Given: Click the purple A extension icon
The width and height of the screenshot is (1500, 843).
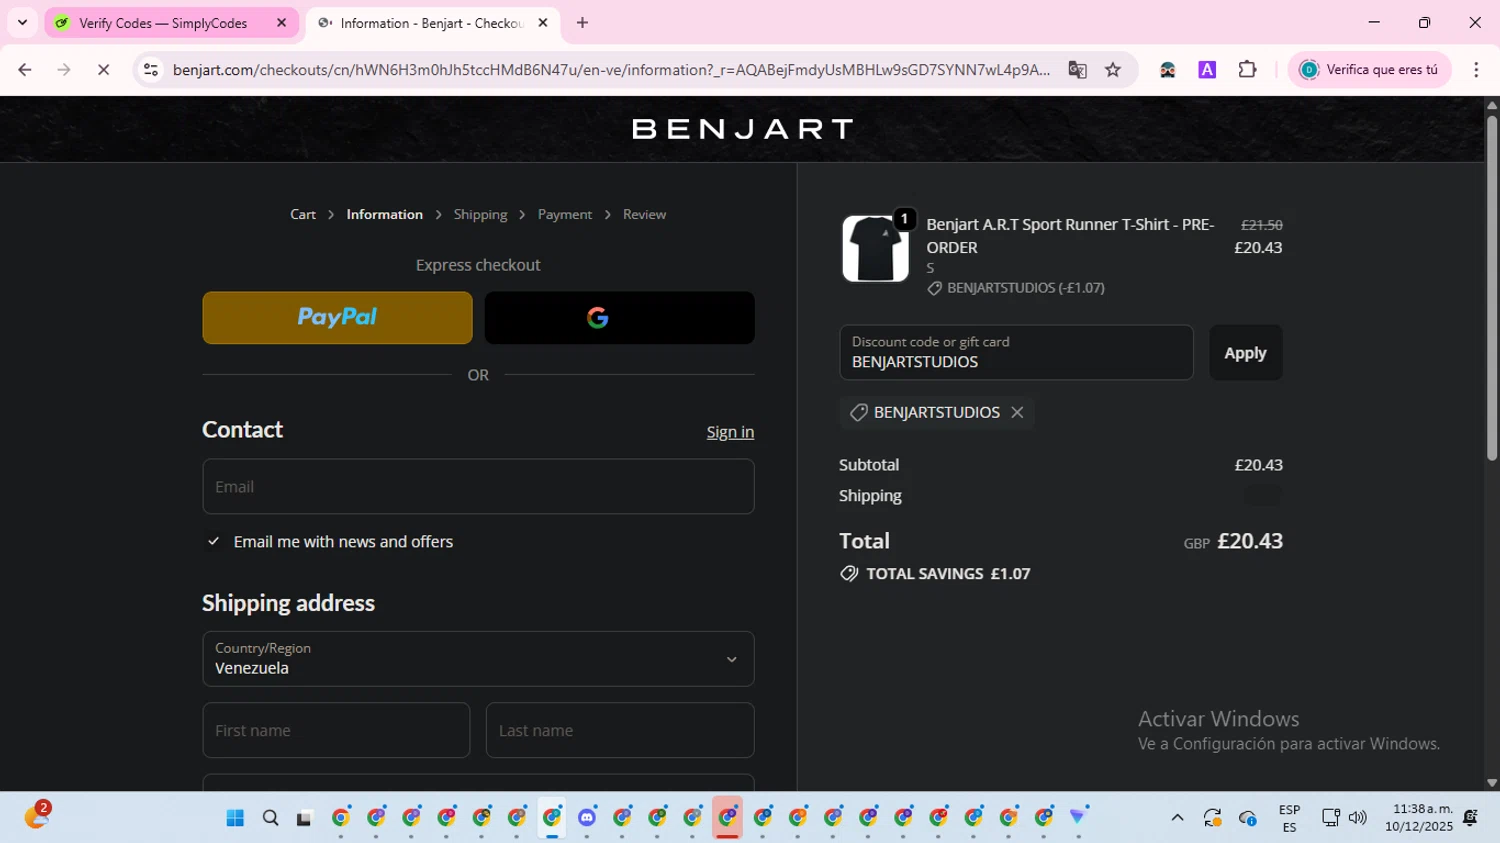Looking at the screenshot, I should click(1207, 70).
